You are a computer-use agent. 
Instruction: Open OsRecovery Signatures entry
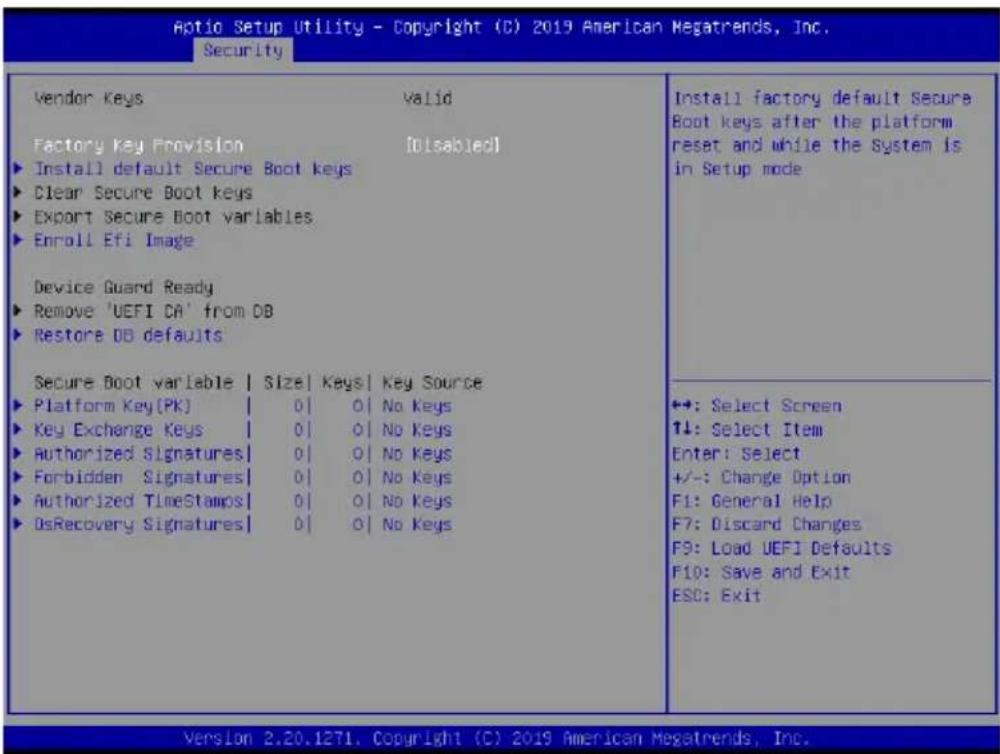tap(138, 524)
